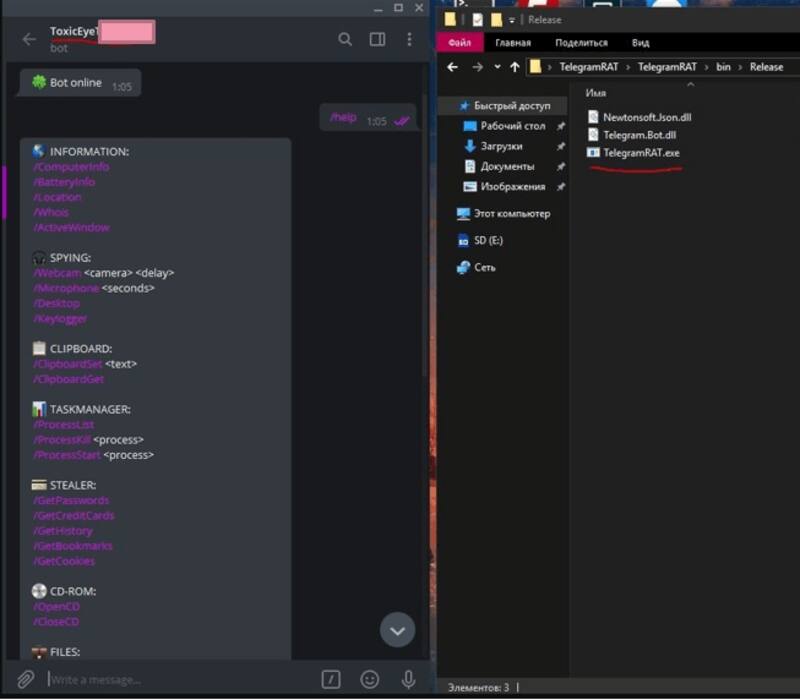Select the Загрузки folder in sidebar
The image size is (800, 700).
point(502,146)
